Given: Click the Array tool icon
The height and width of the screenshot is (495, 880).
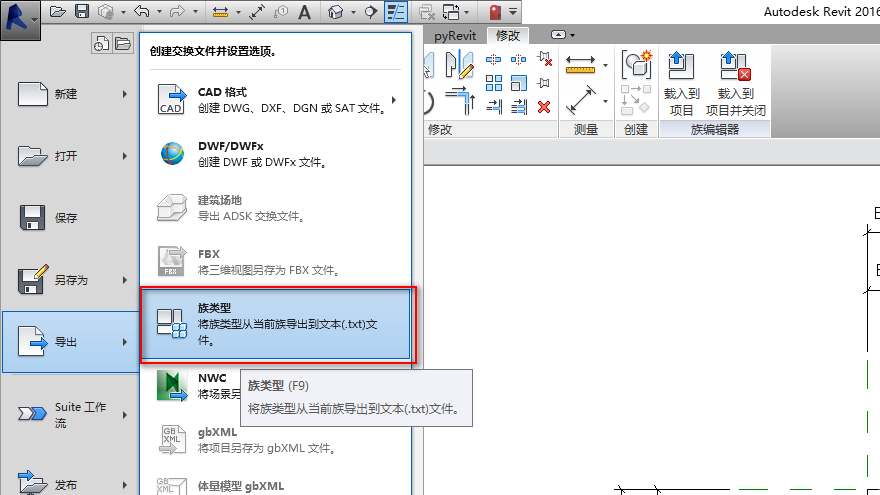Looking at the screenshot, I should (494, 83).
